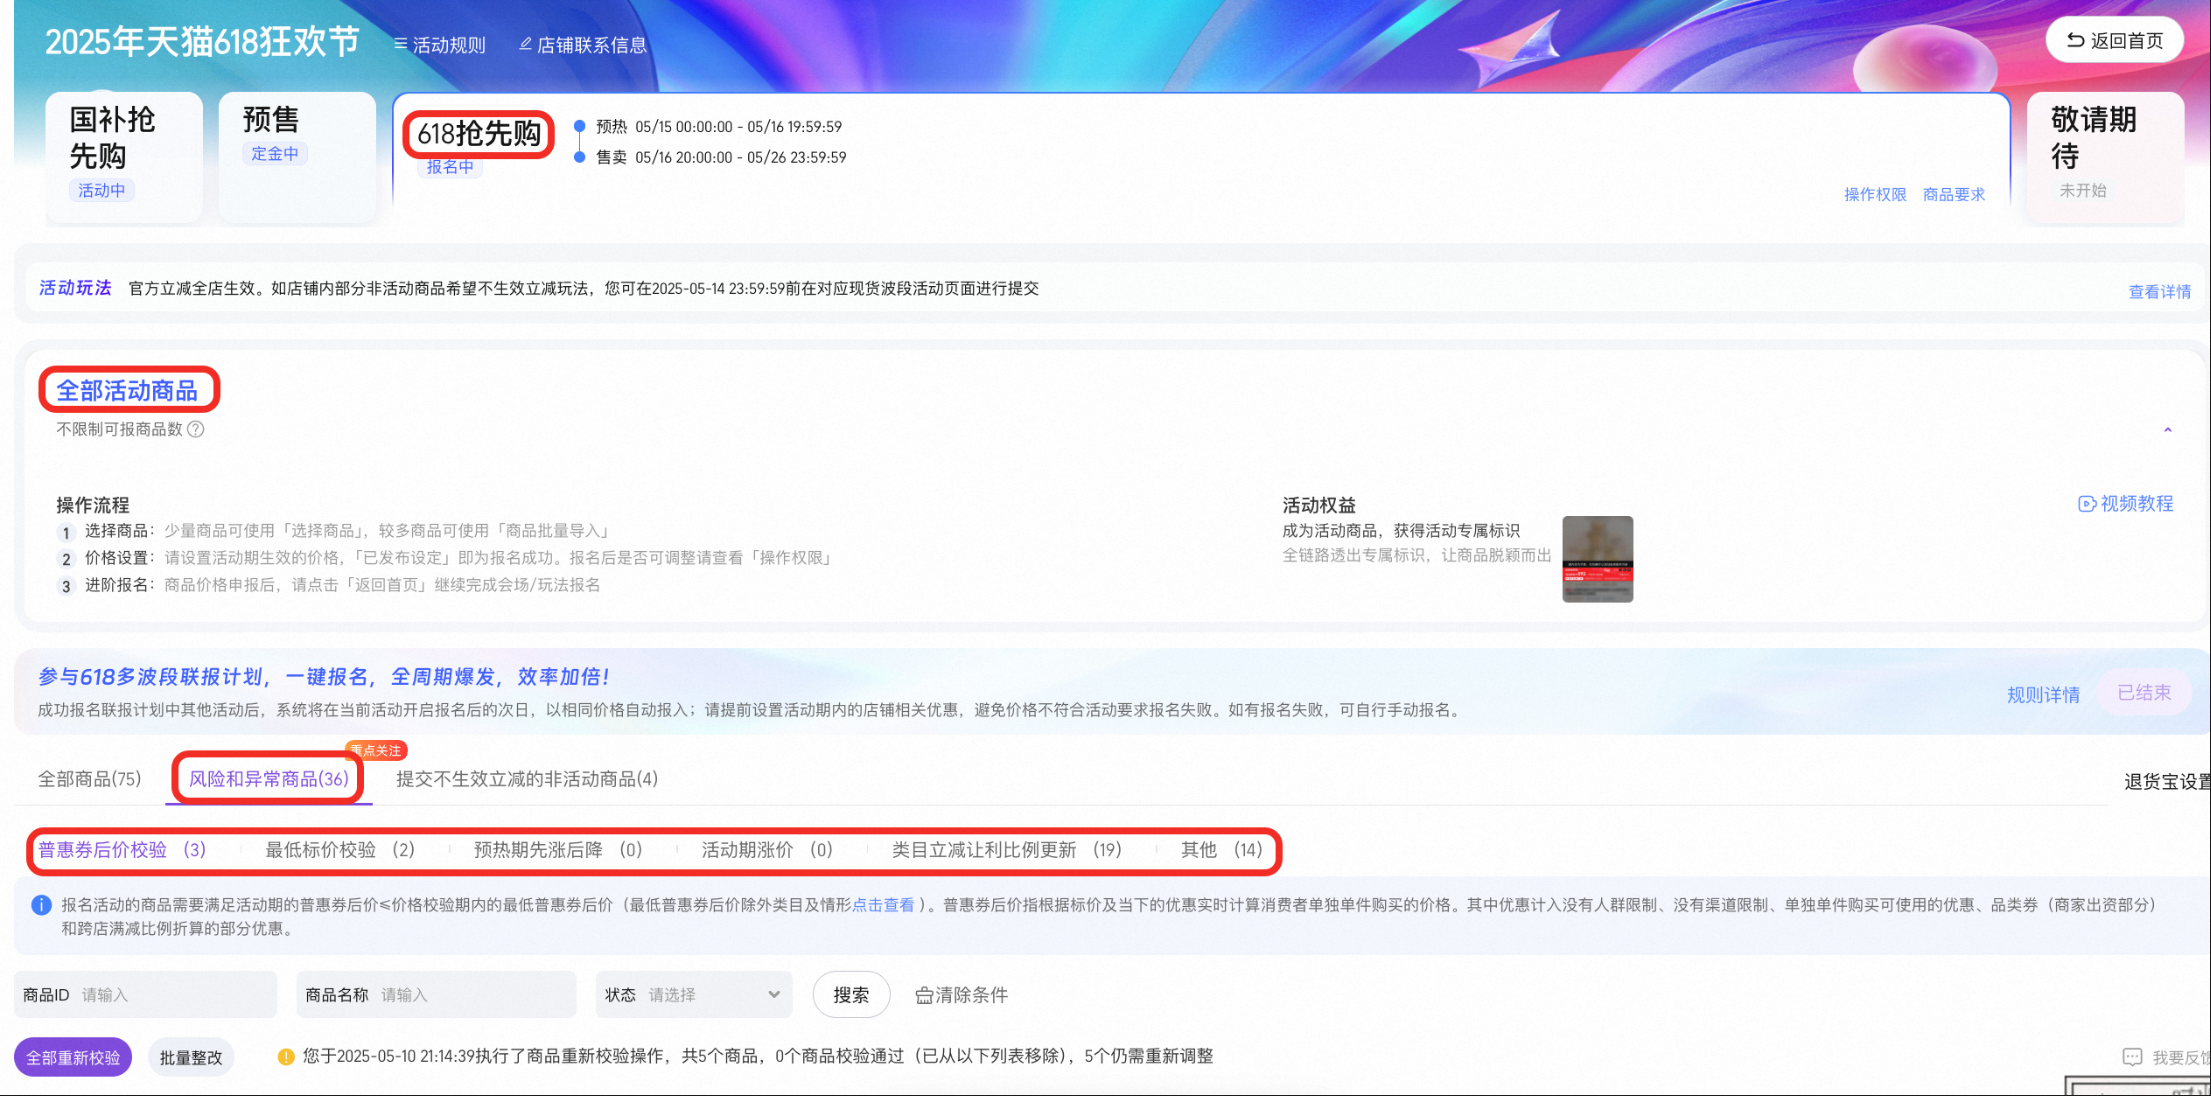Open the 状态 status dropdown
The width and height of the screenshot is (2211, 1096).
pyautogui.click(x=694, y=995)
